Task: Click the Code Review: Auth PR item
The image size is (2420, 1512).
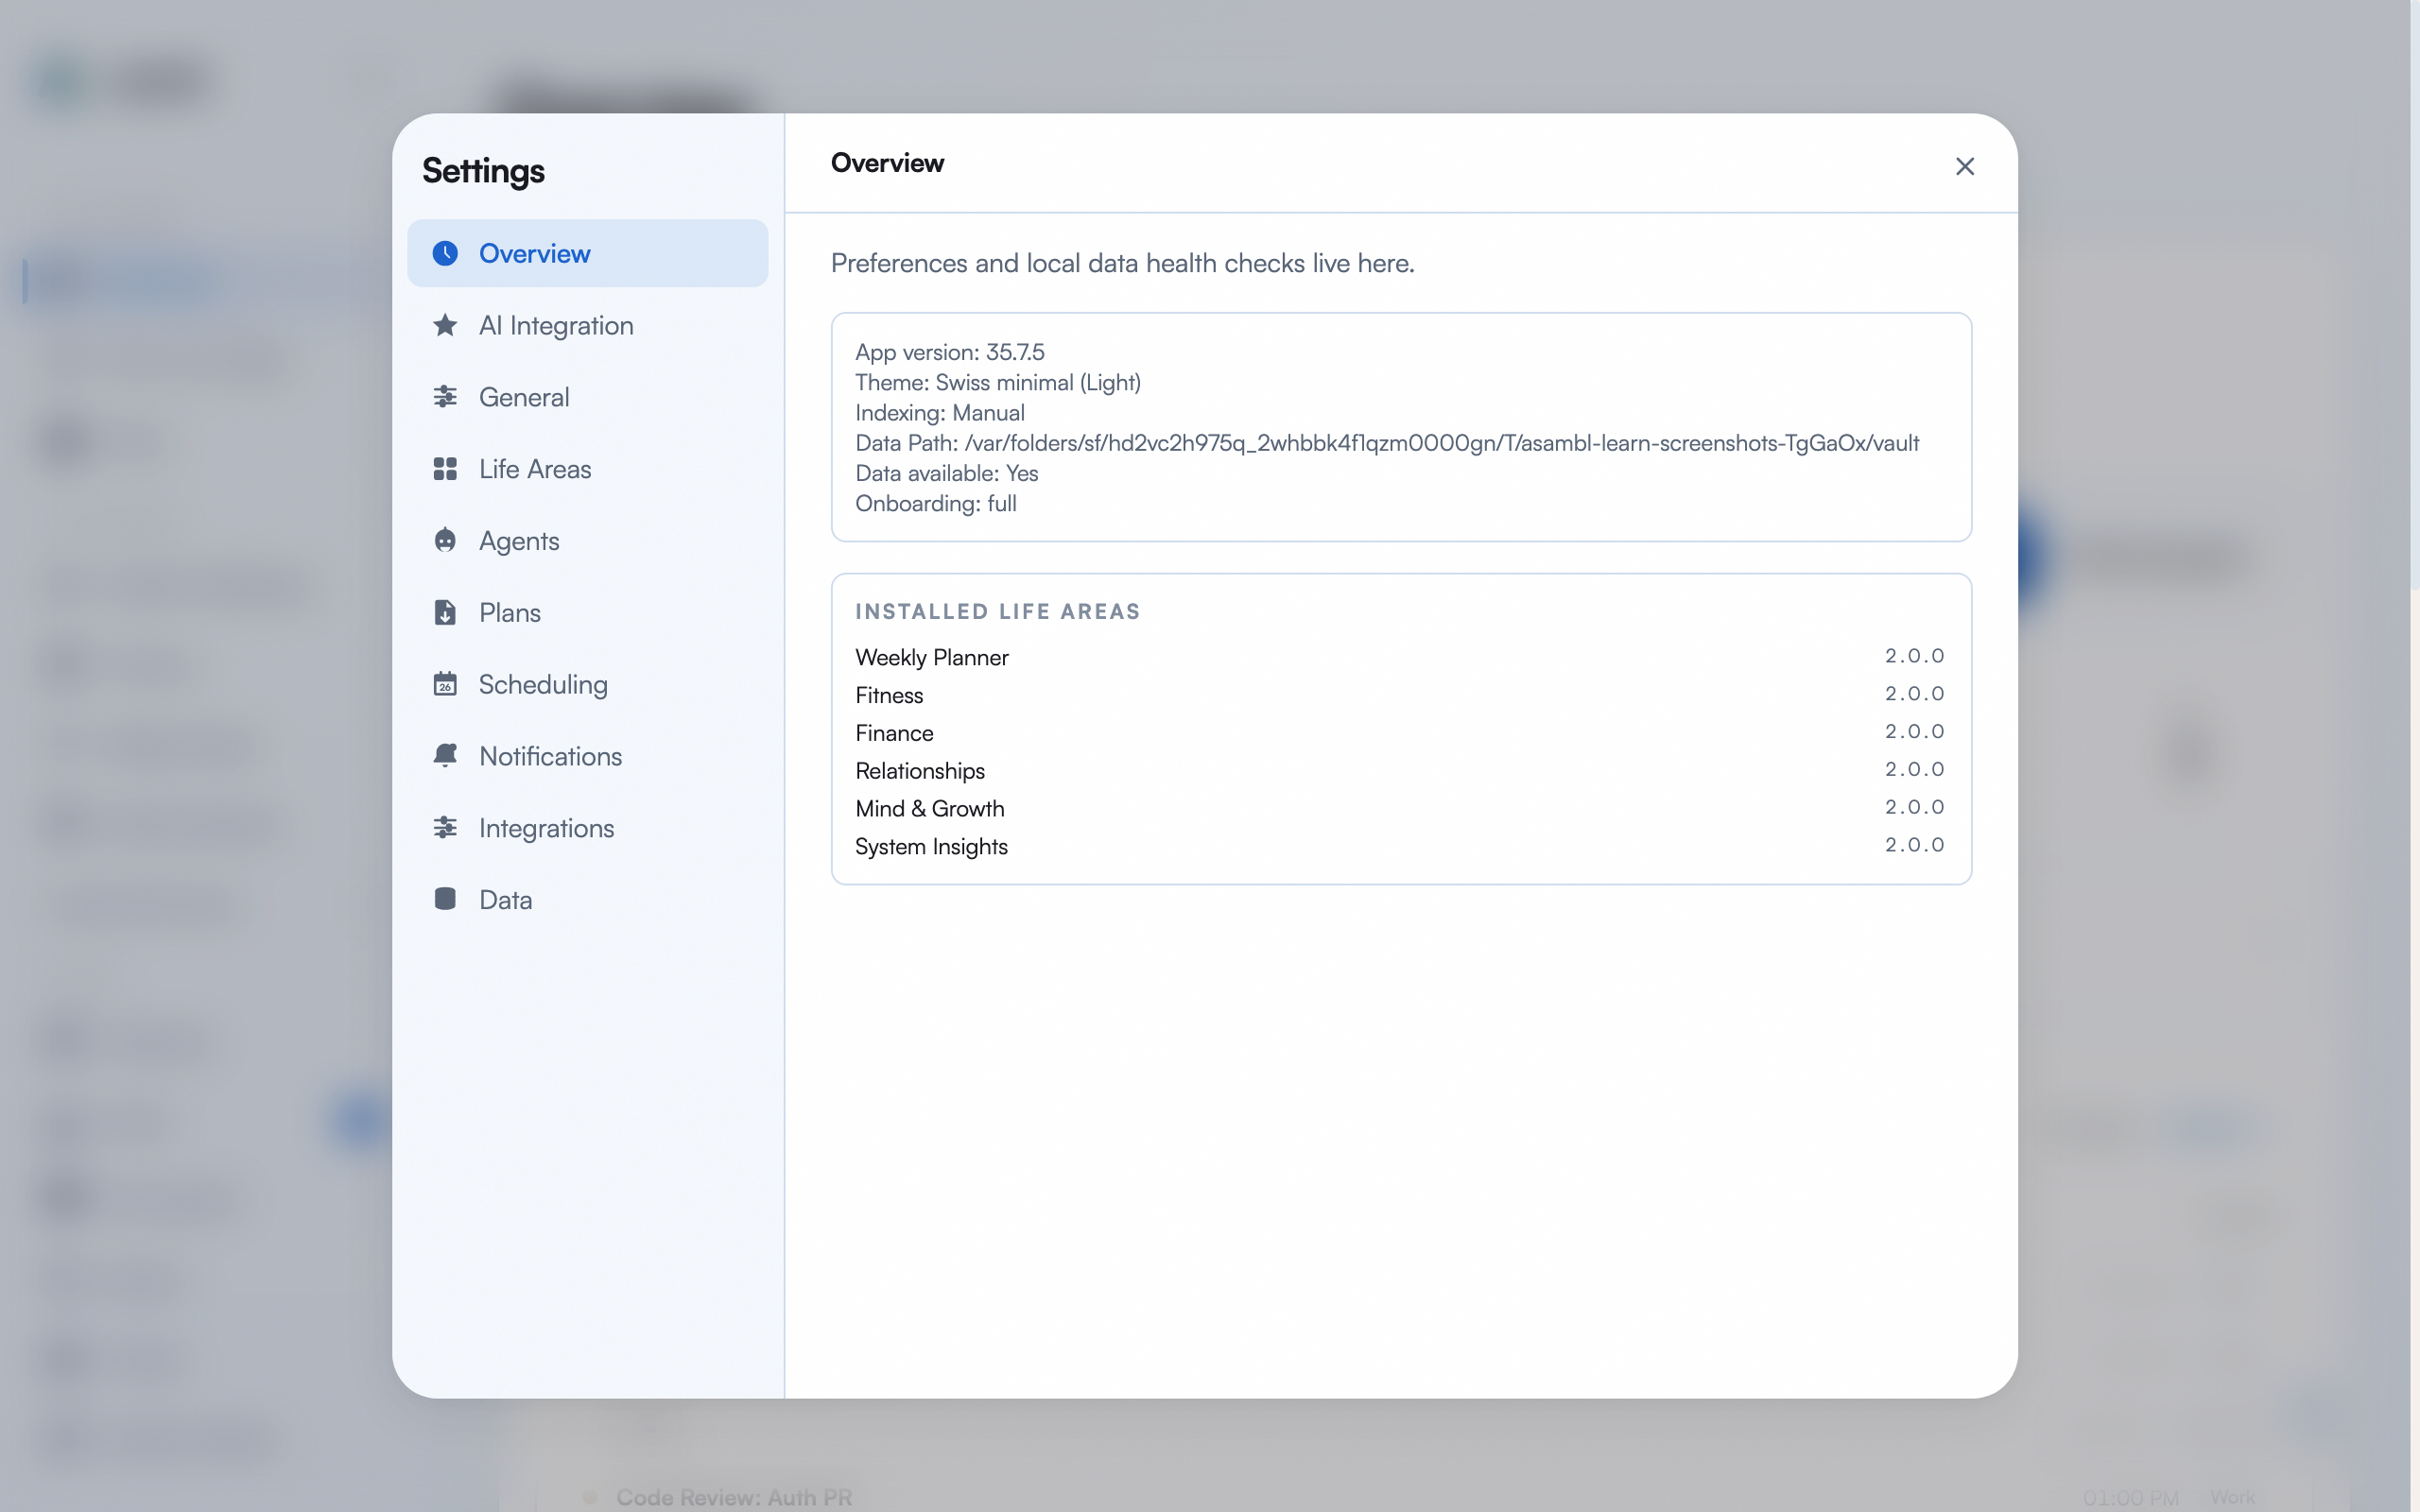Action: [735, 1497]
